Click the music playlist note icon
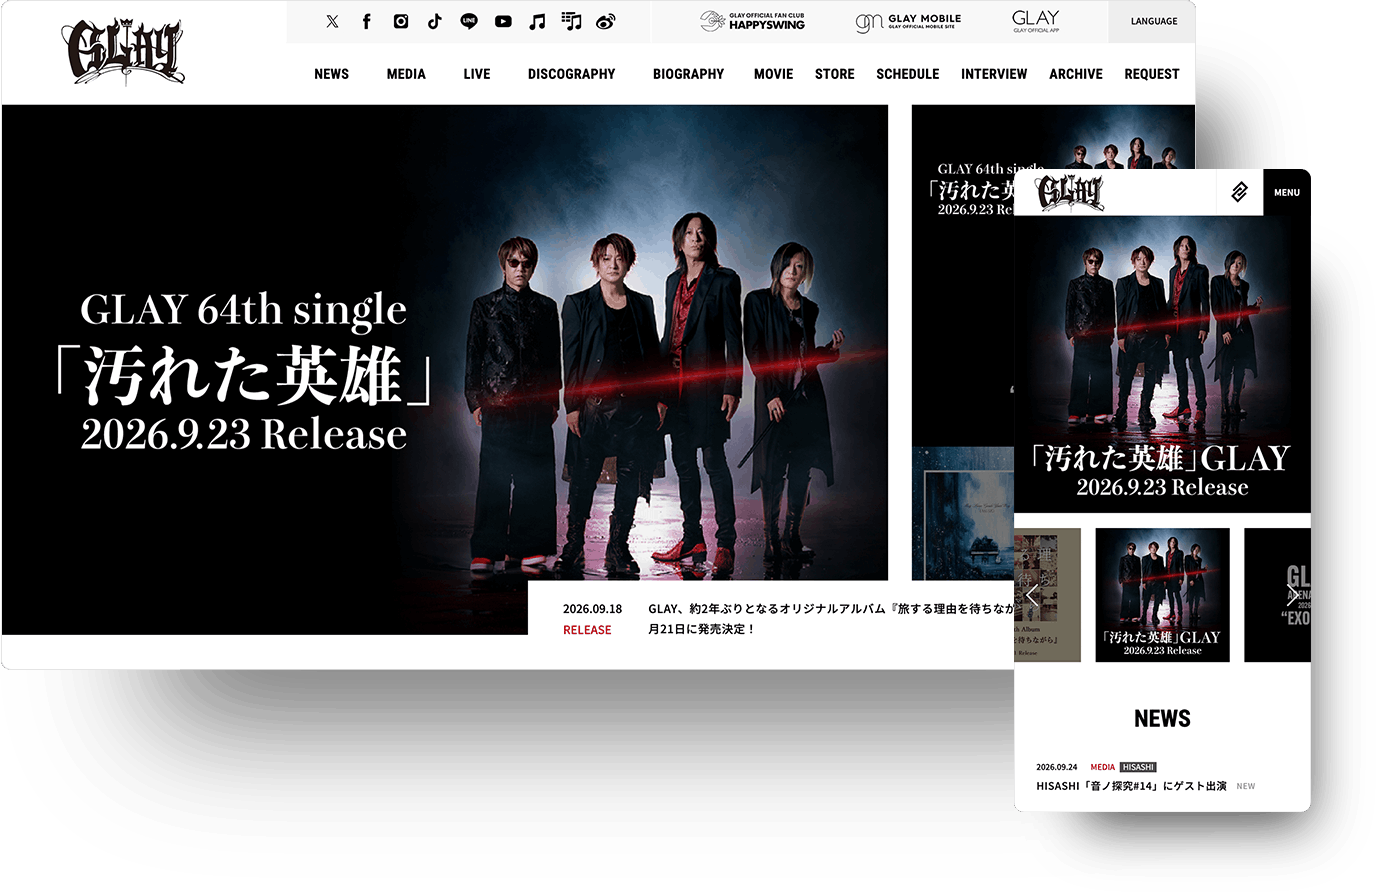Image resolution: width=1376 pixels, height=892 pixels. [571, 21]
